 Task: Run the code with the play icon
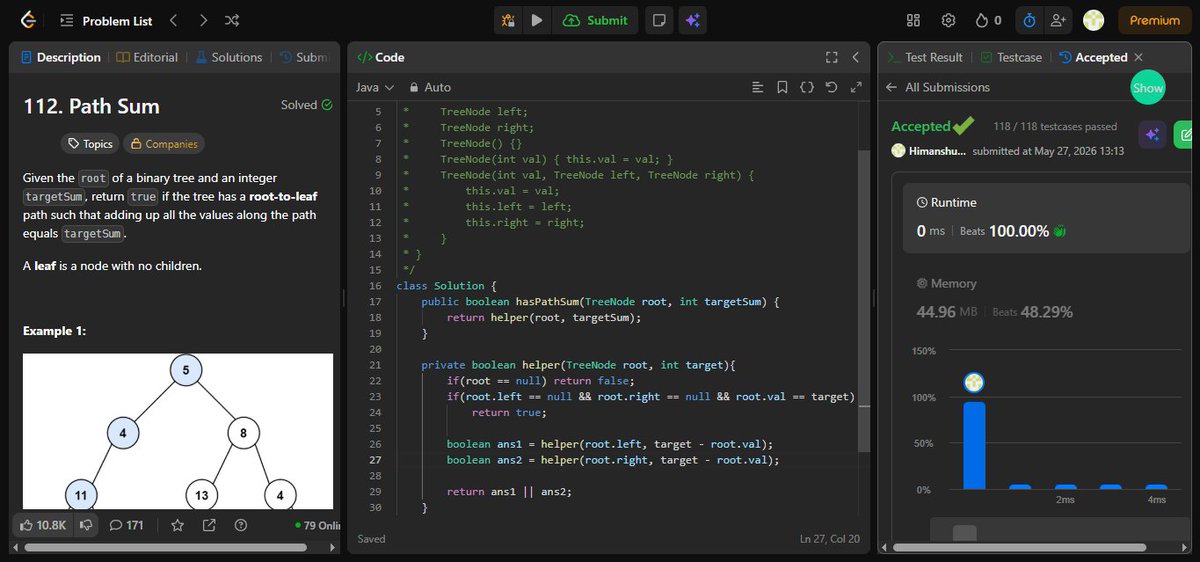[x=537, y=20]
